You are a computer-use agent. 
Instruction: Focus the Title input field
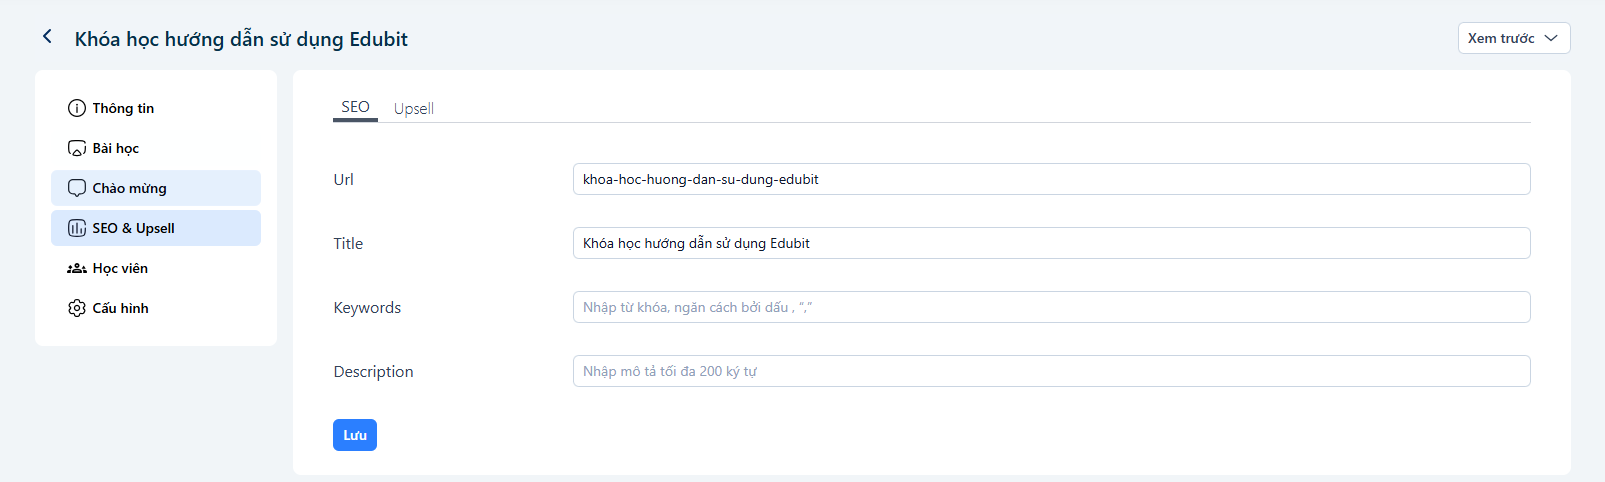pyautogui.click(x=1051, y=243)
